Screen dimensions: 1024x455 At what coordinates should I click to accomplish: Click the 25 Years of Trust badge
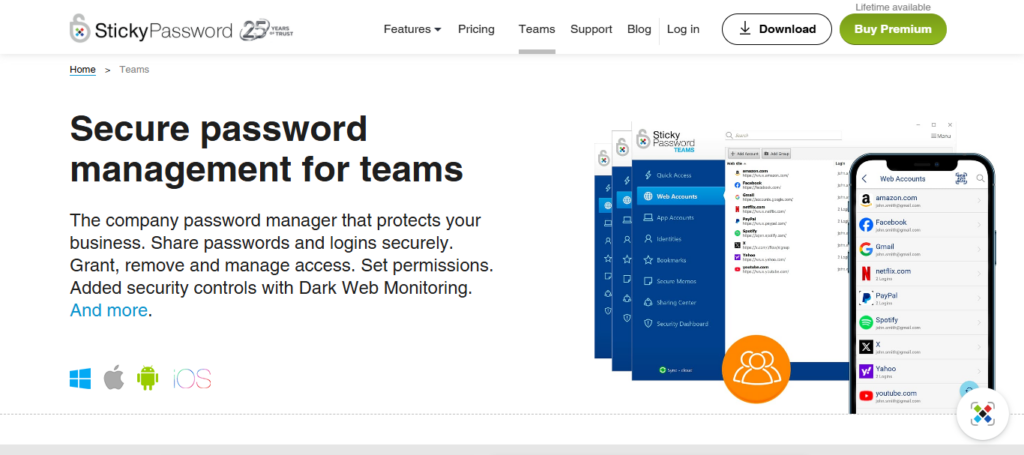266,29
